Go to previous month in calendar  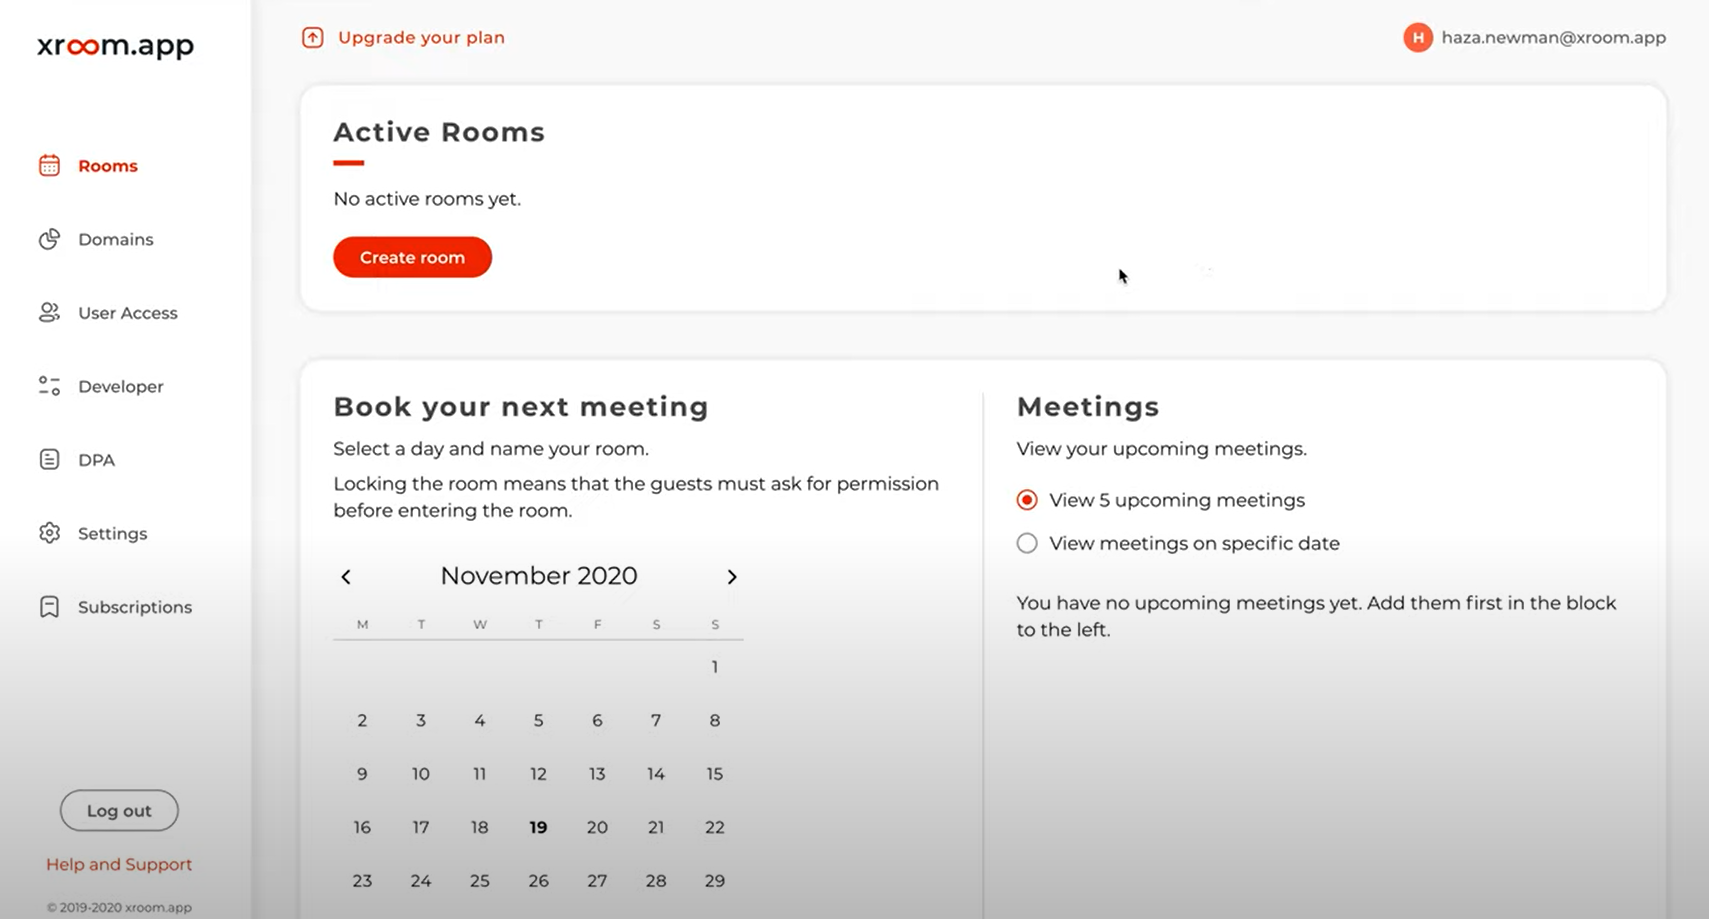[346, 577]
